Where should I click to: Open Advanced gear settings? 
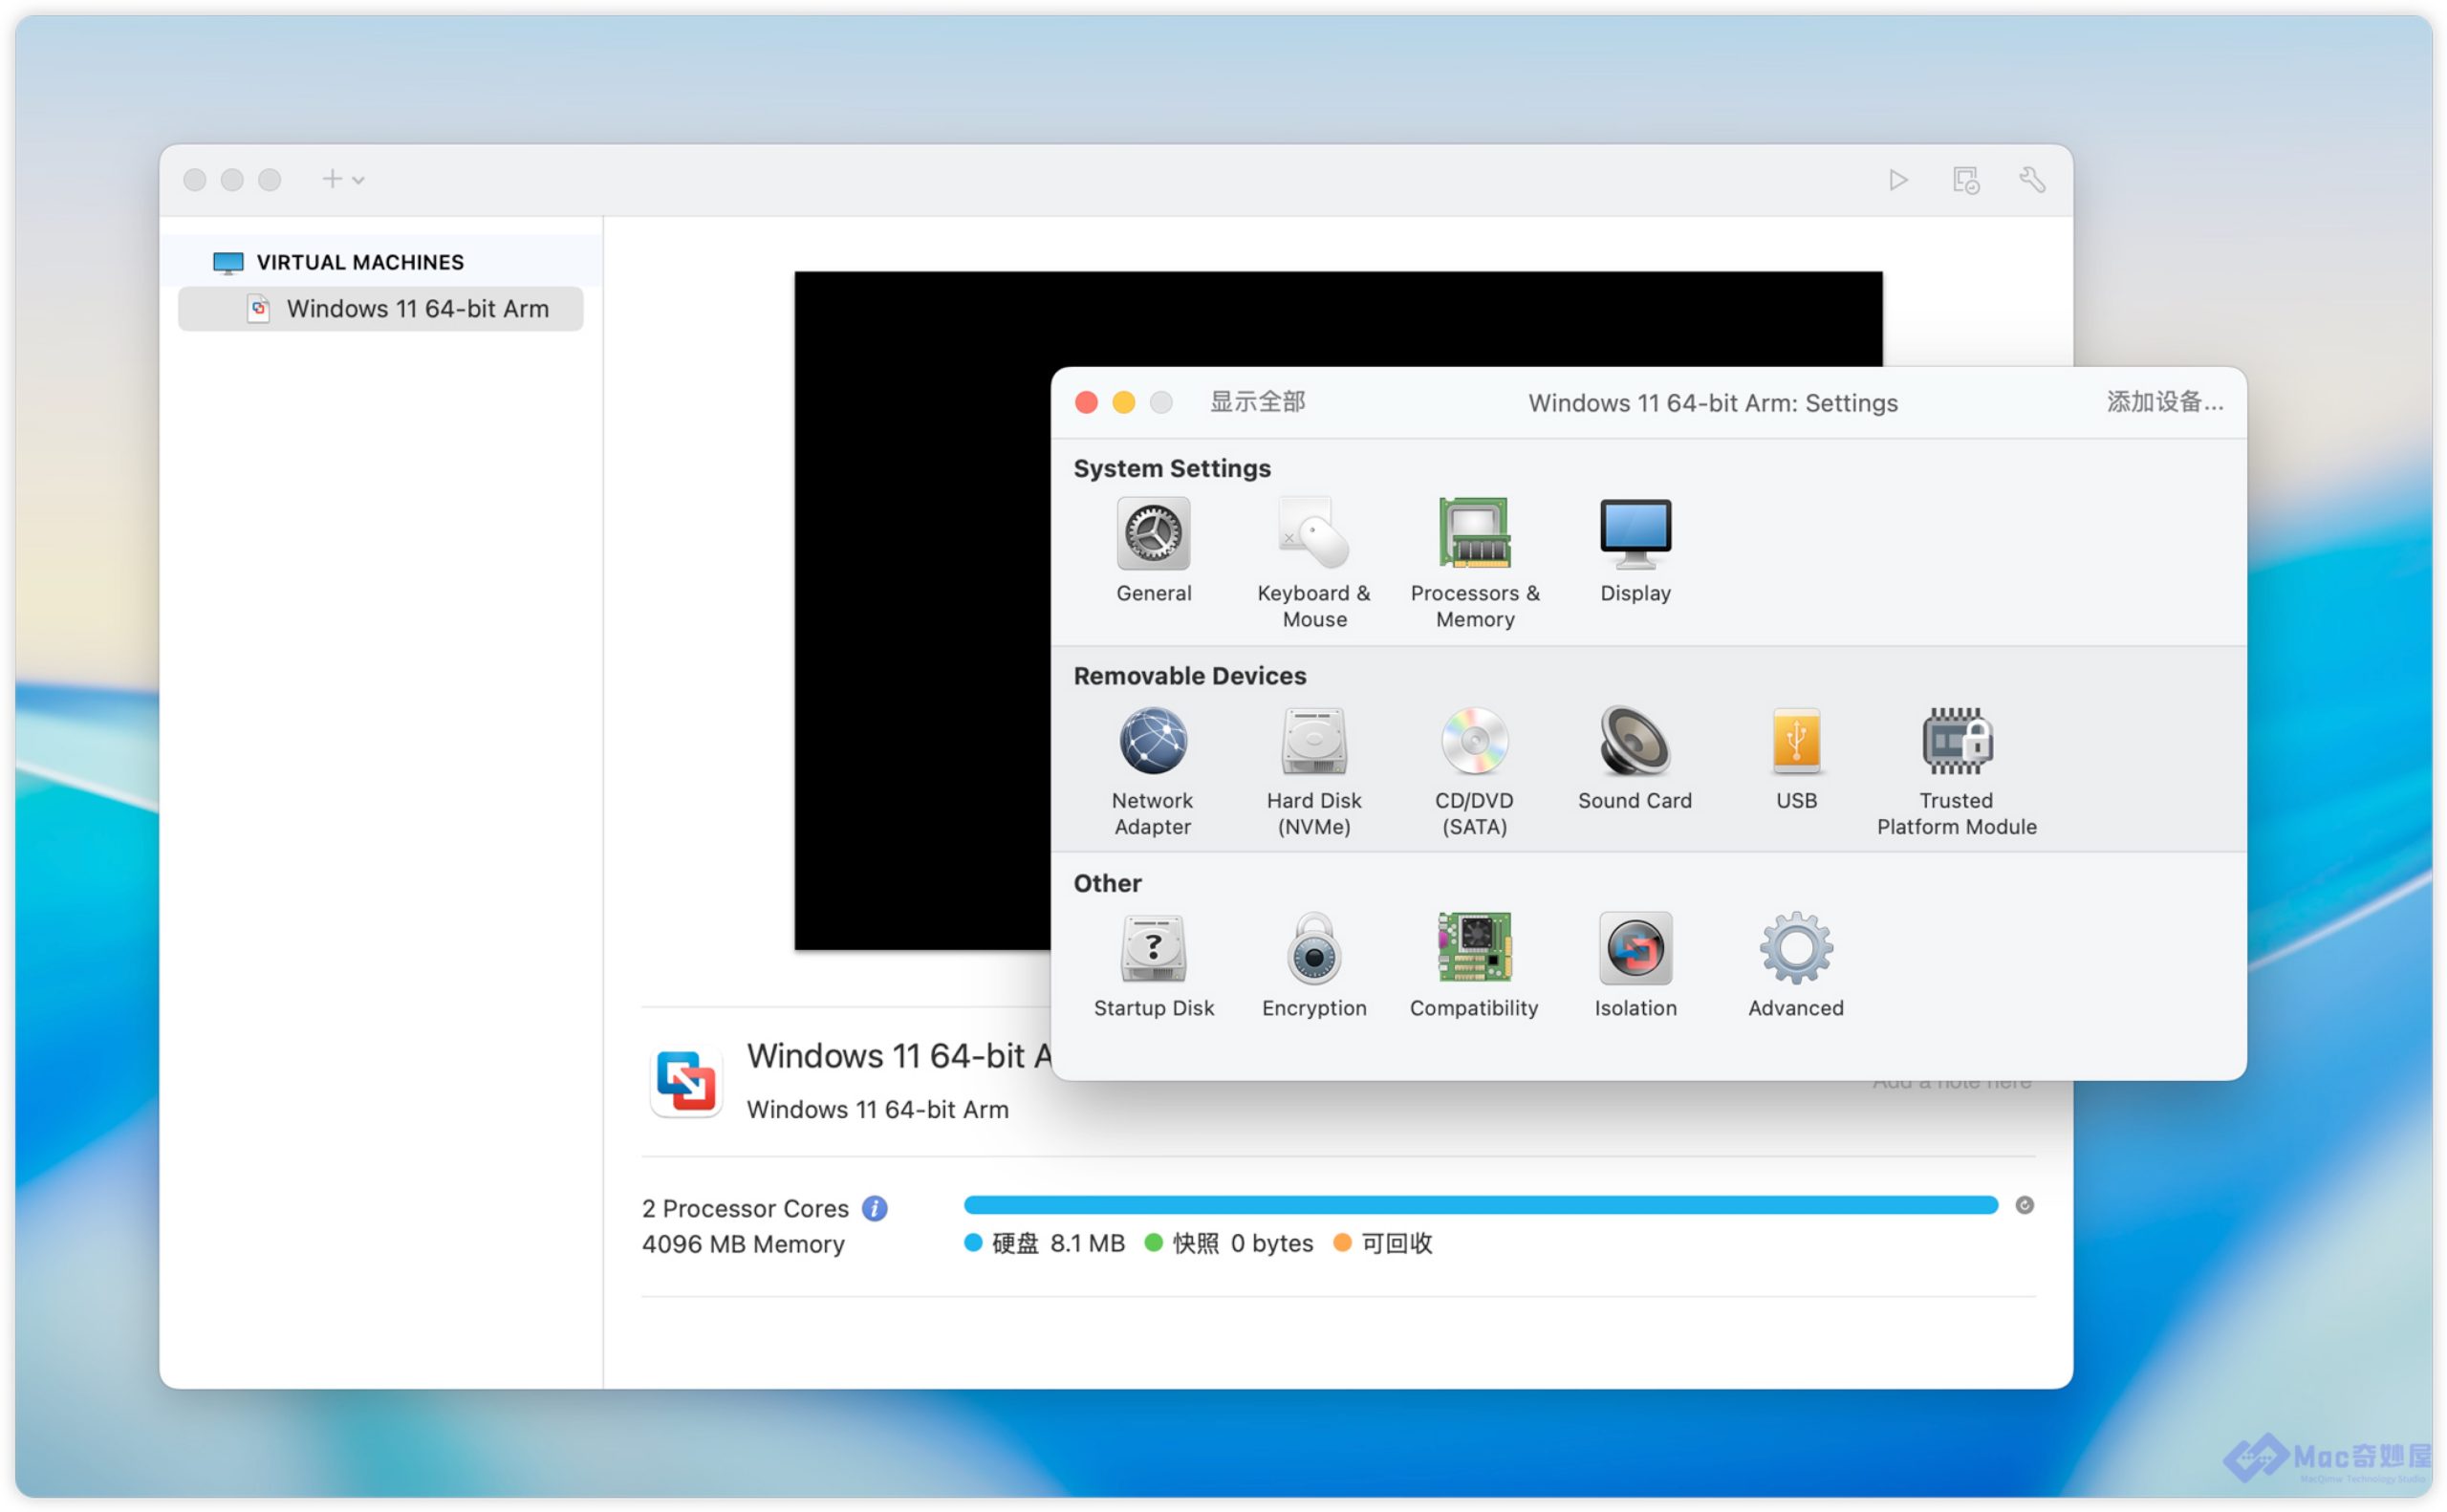coord(1795,949)
